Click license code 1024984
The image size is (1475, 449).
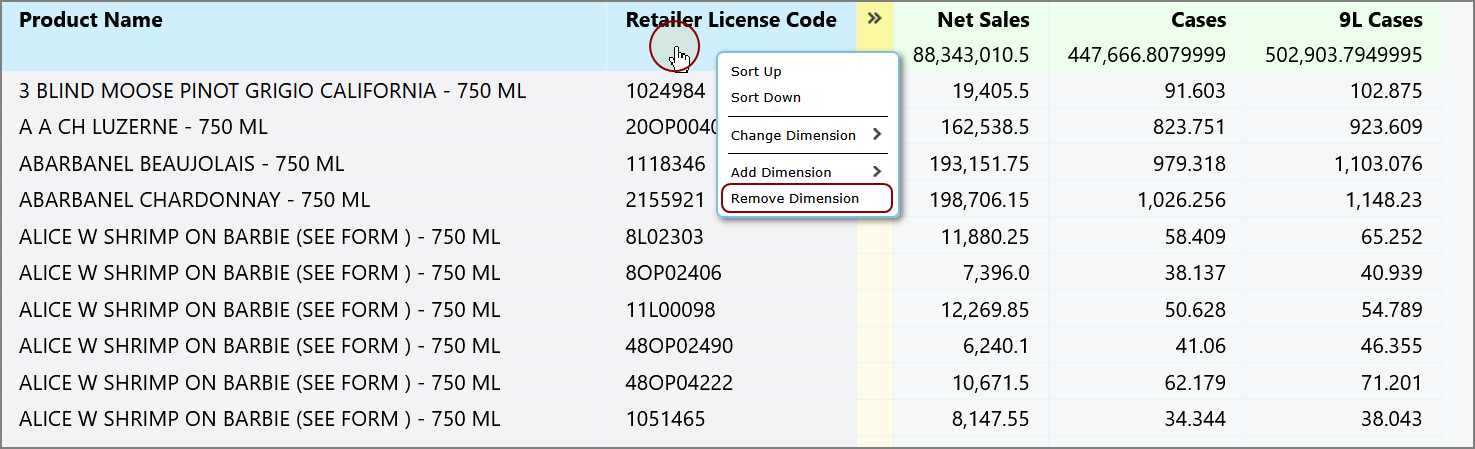coord(666,92)
